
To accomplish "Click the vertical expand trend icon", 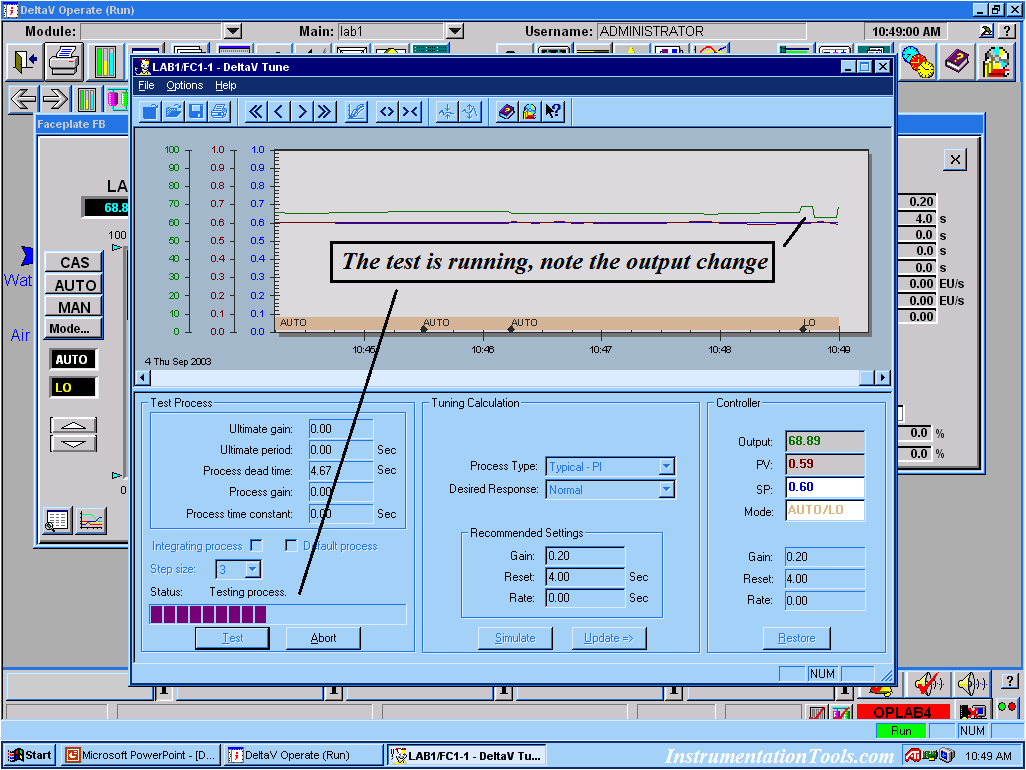I will point(470,112).
